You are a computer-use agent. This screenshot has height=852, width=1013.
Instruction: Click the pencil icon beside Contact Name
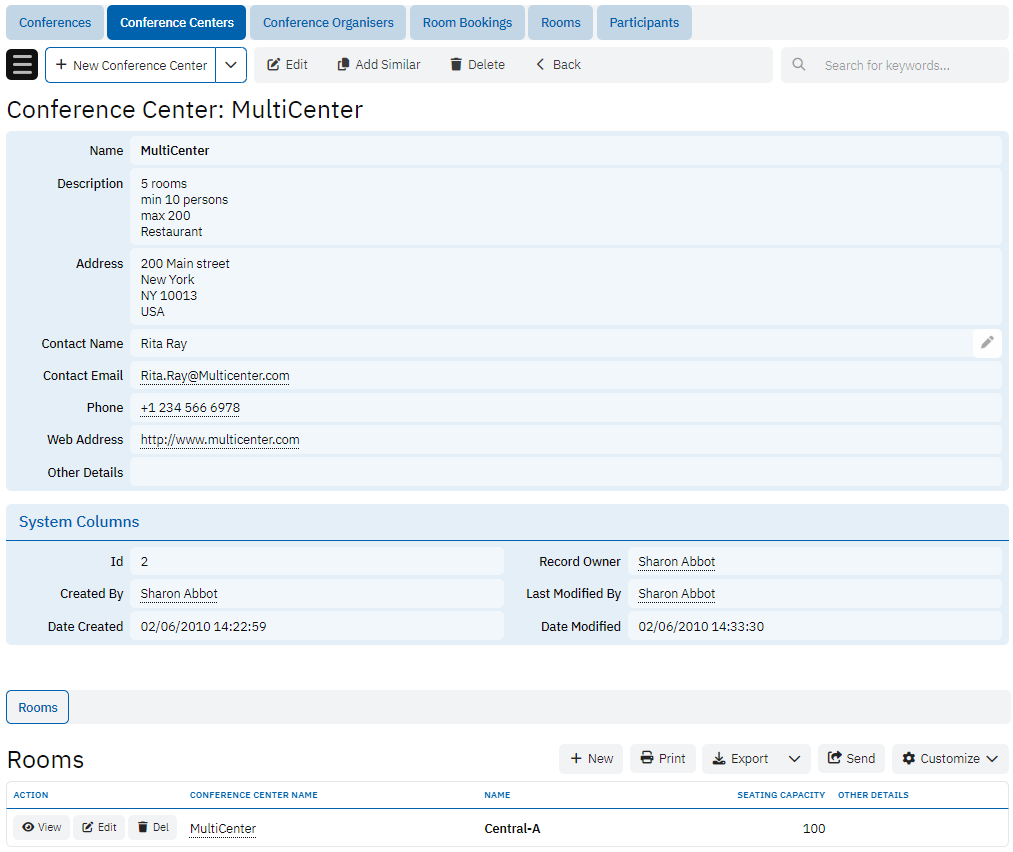(987, 343)
